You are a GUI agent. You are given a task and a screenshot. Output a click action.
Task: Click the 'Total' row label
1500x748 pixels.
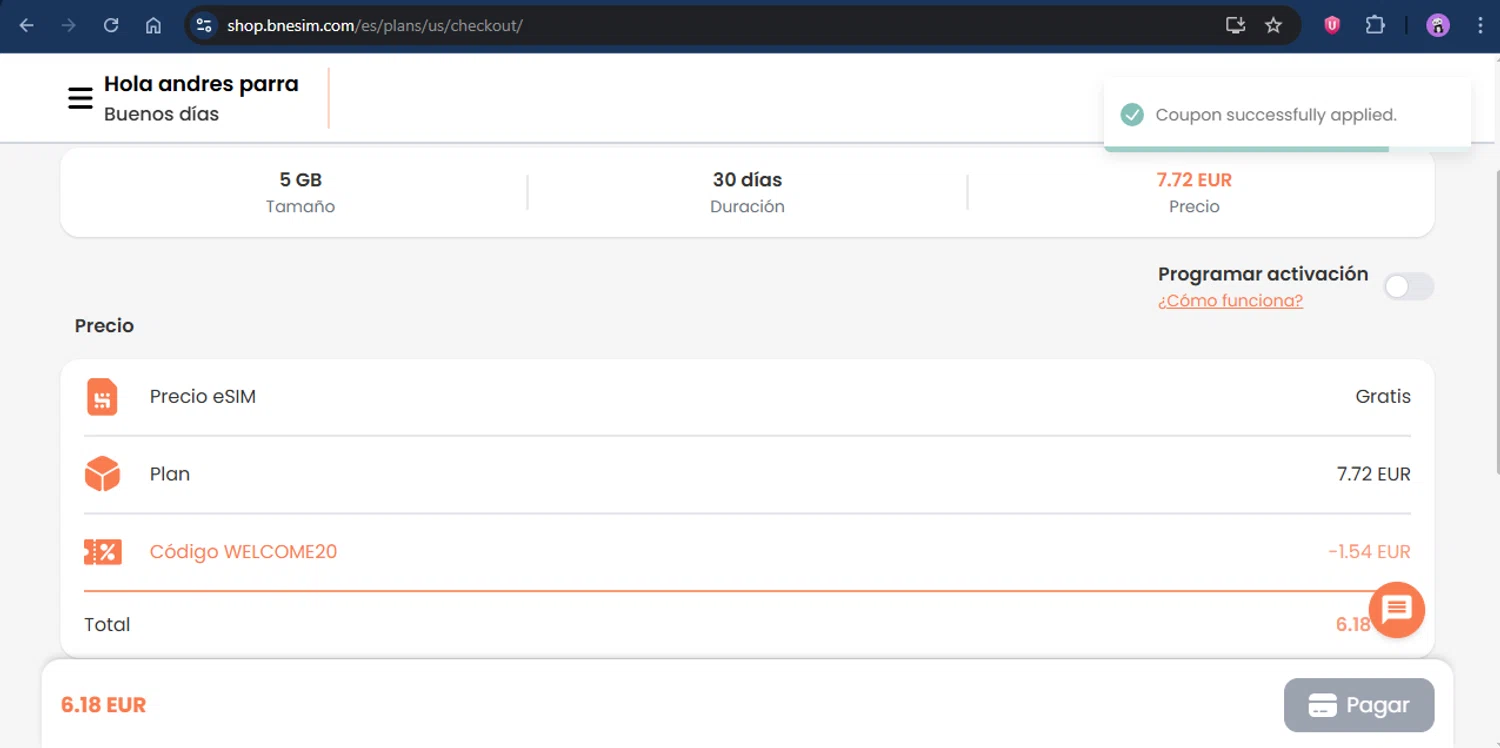(x=107, y=625)
